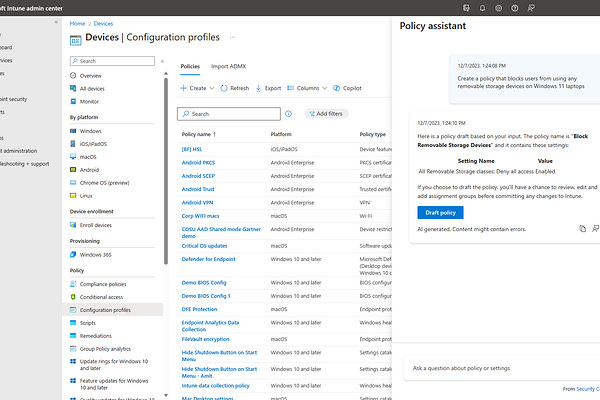Image resolution: width=600 pixels, height=400 pixels.
Task: Open the Android PKCS policy
Action: (x=198, y=162)
